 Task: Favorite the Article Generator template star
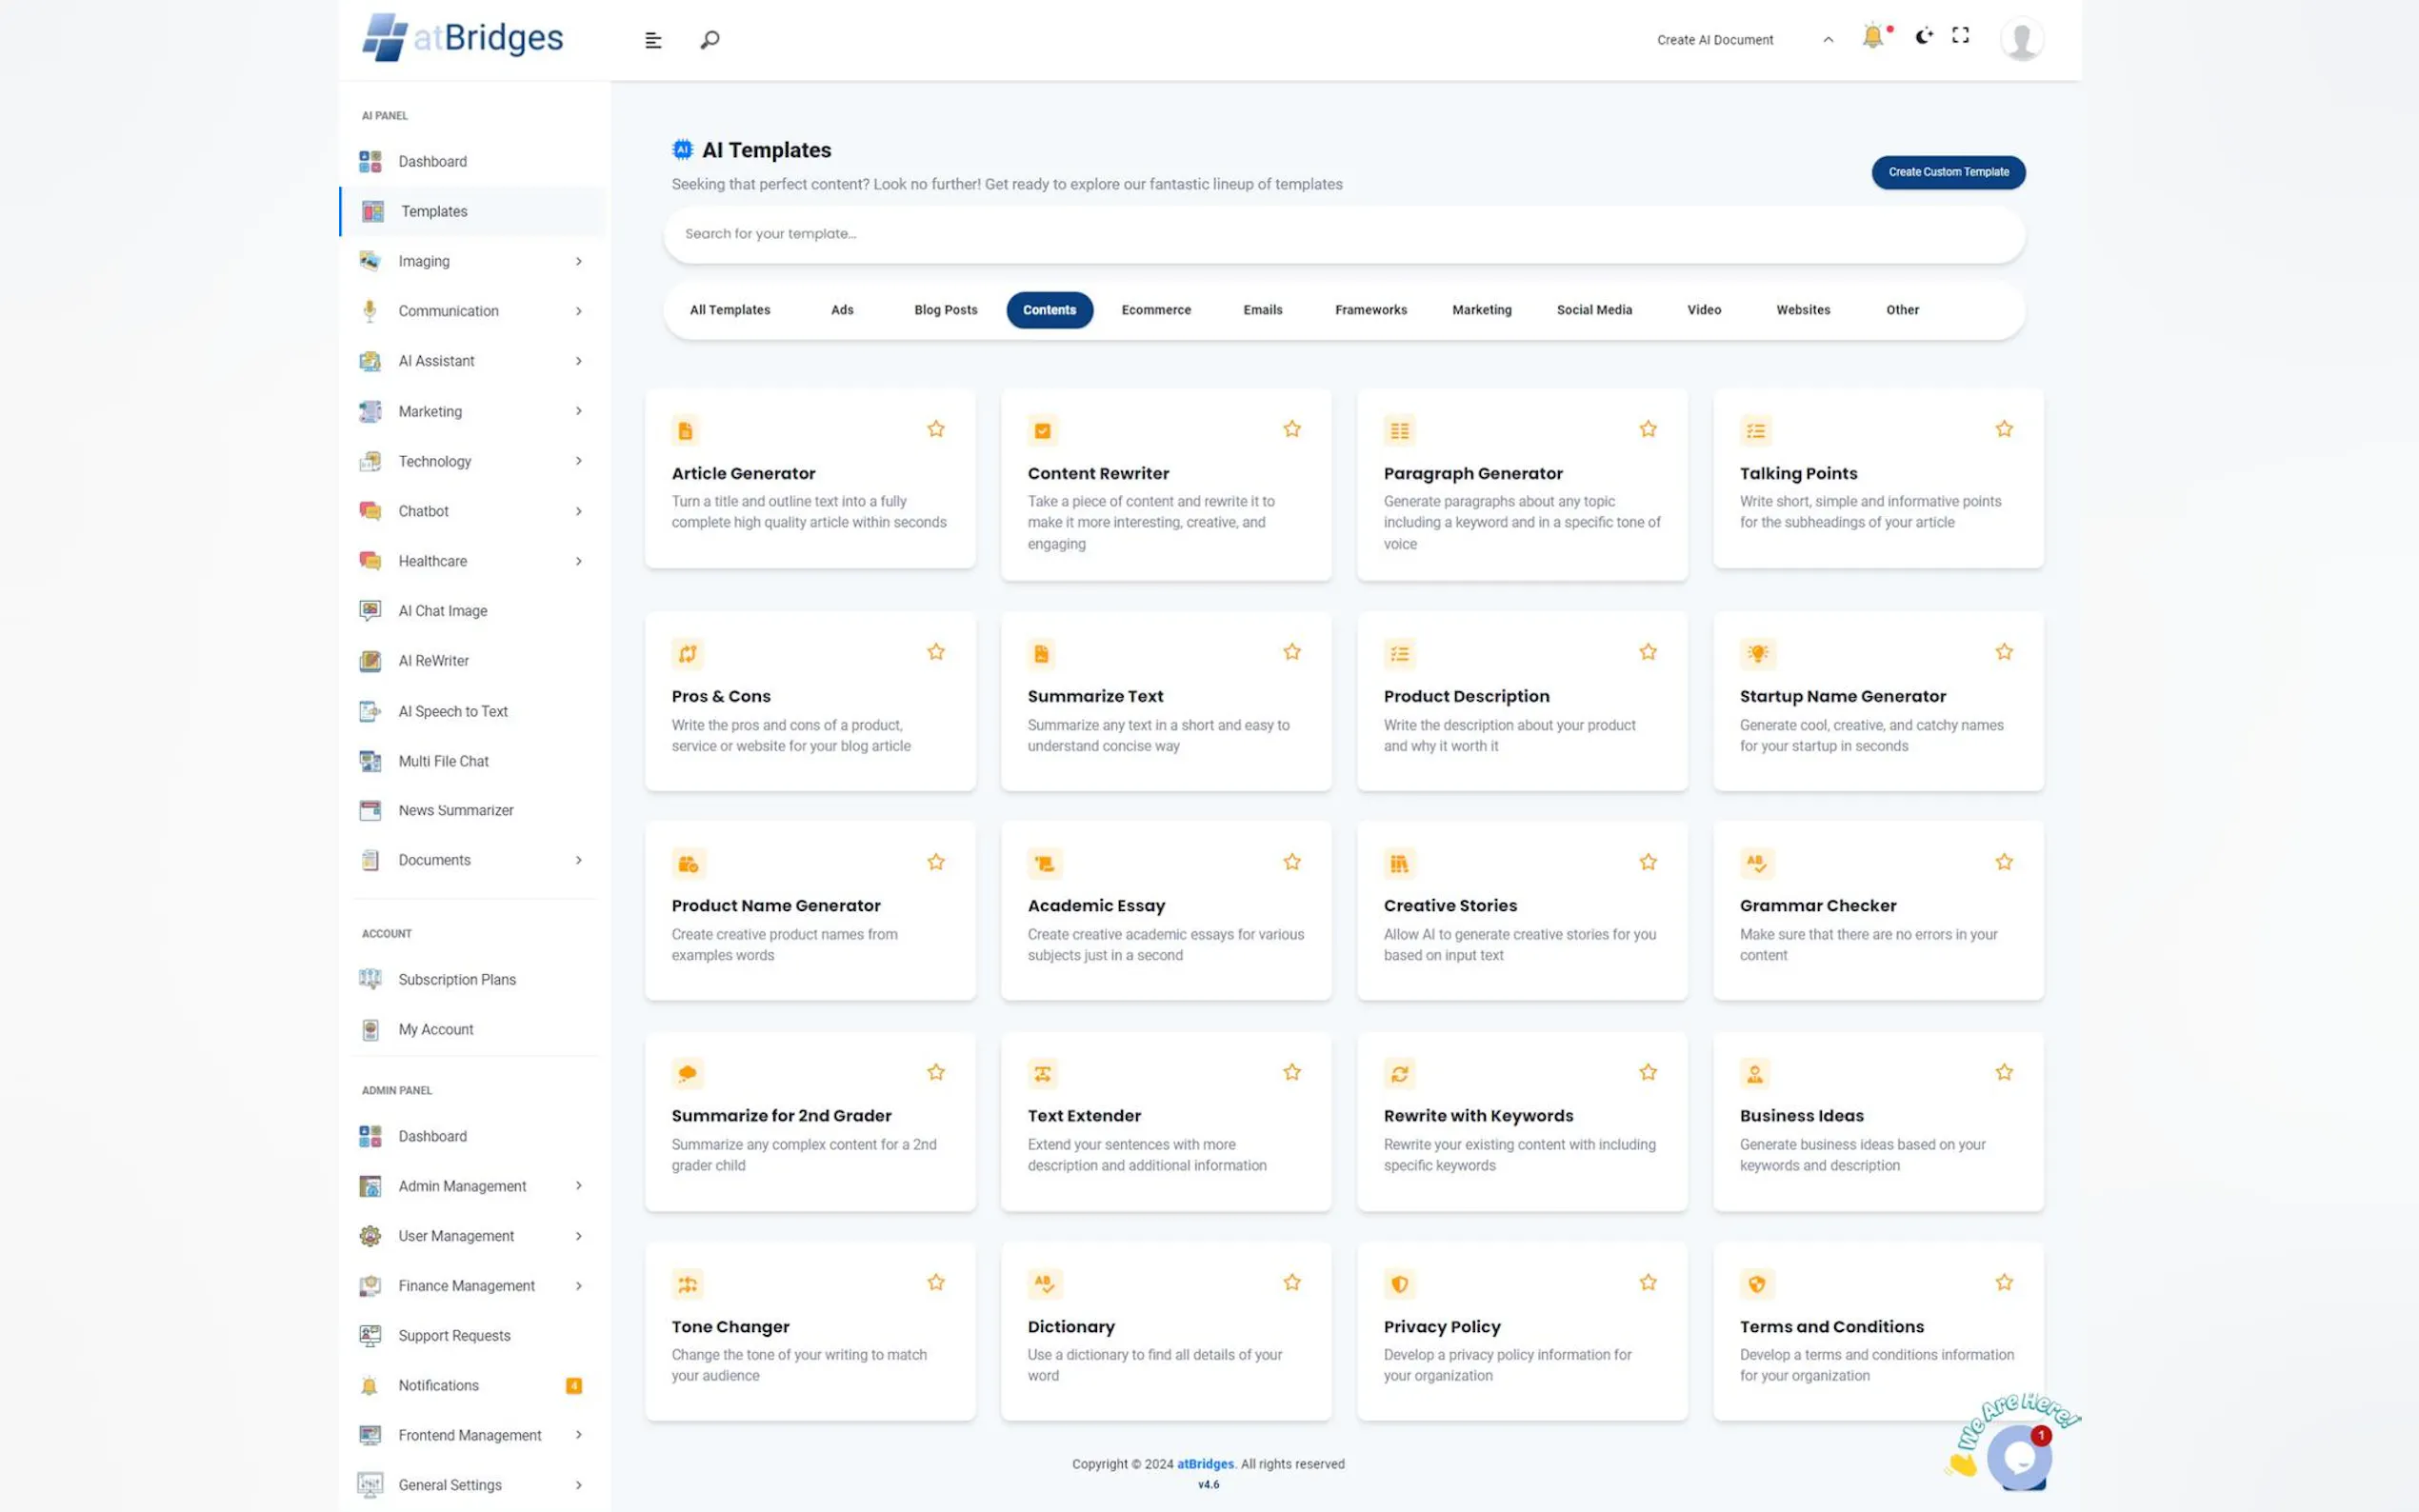point(935,429)
